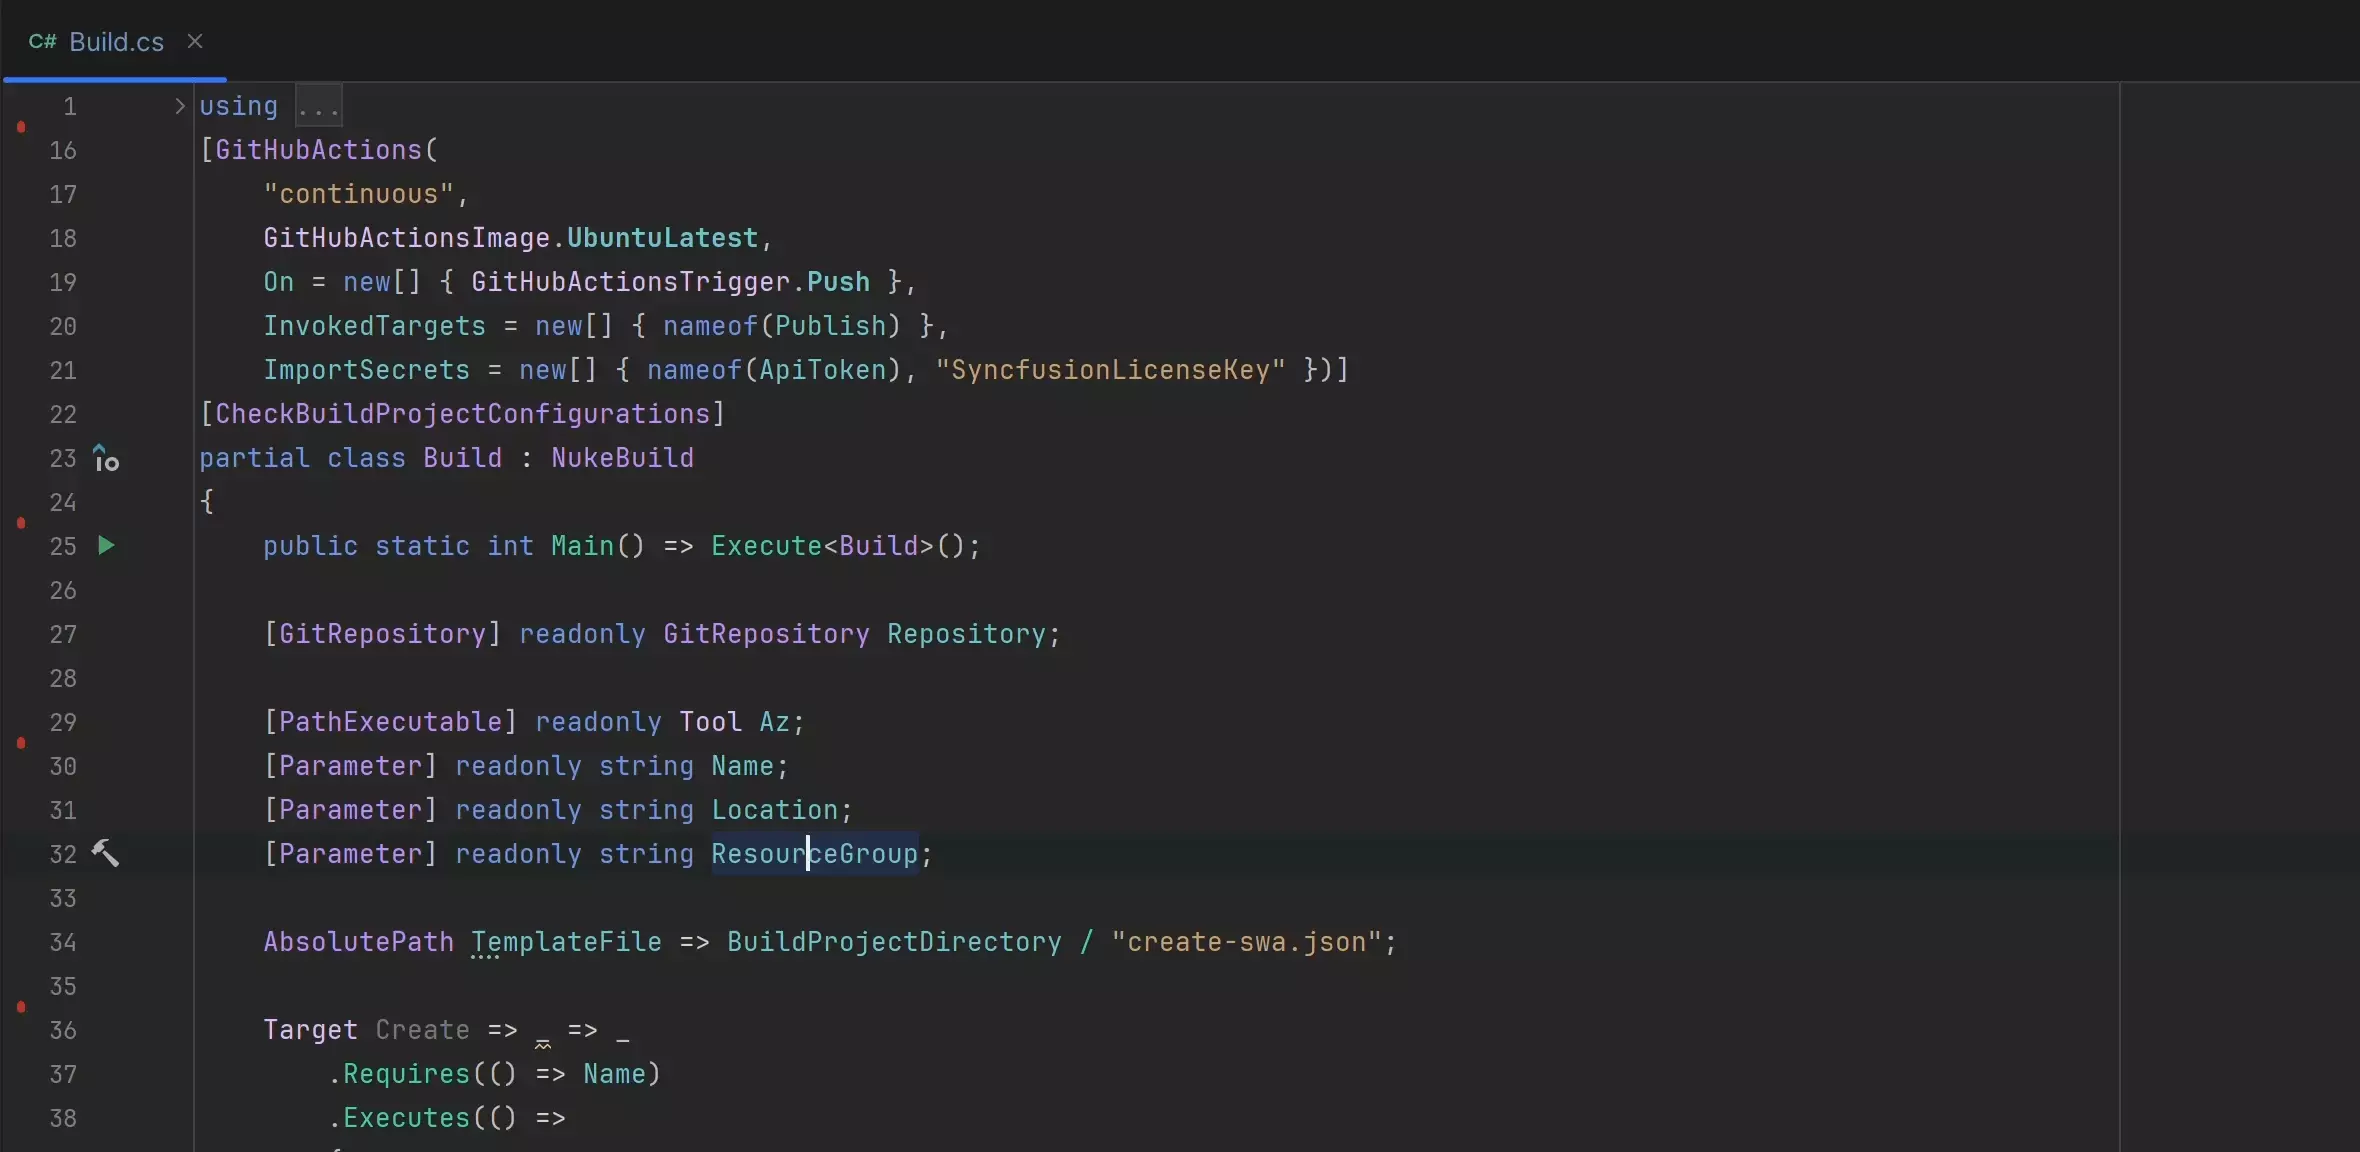Click the dotted hint under TemplateFile
This screenshot has height=1152, width=2360.
[484, 957]
